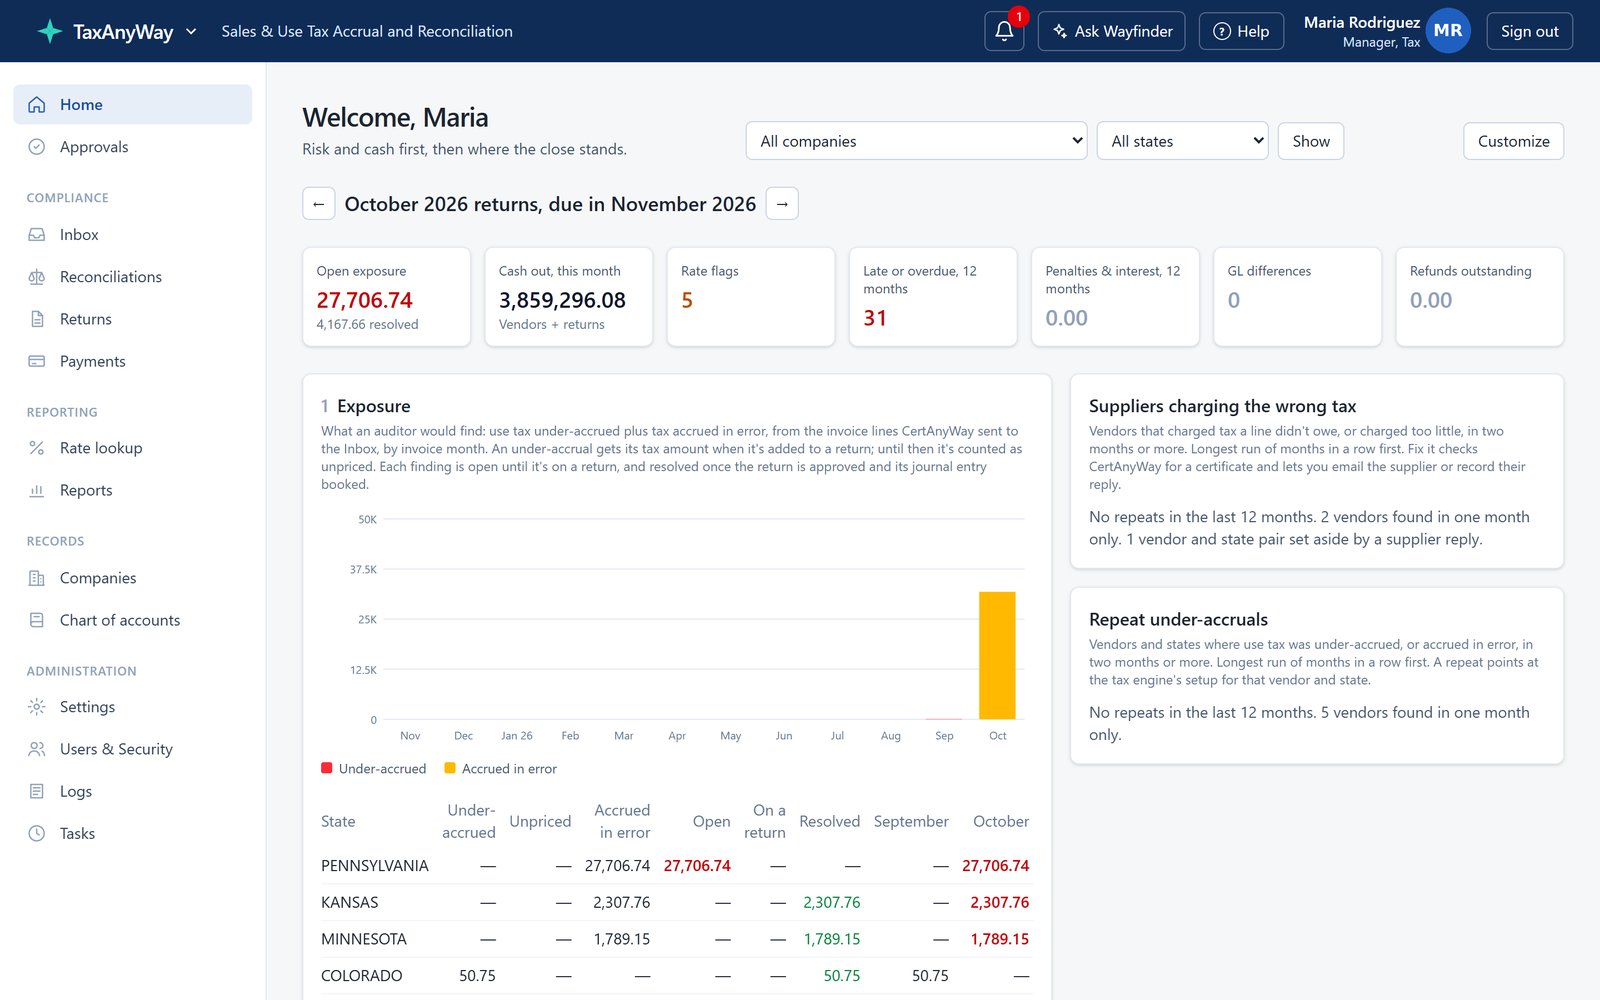1600x1000 pixels.
Task: Open the Repeat under-accruals panel heading
Action: [x=1178, y=619]
